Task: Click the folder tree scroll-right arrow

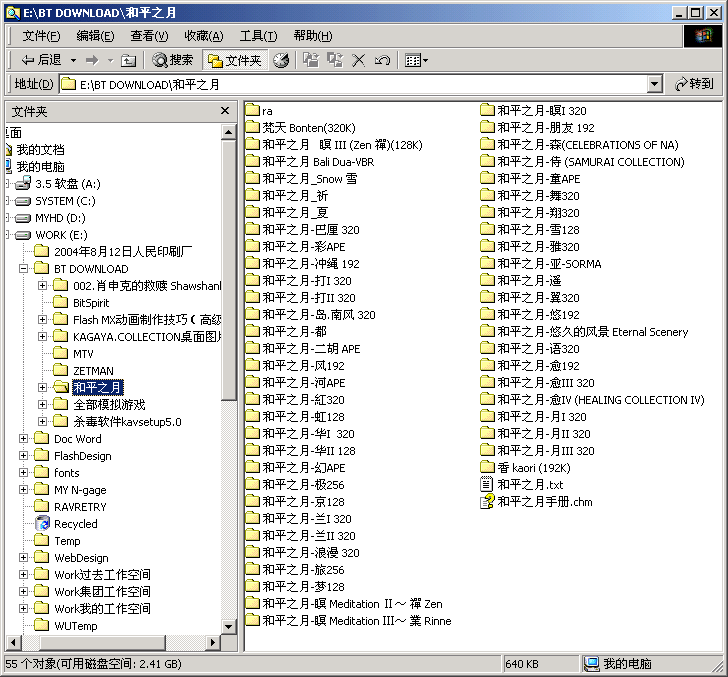Action: 213,643
